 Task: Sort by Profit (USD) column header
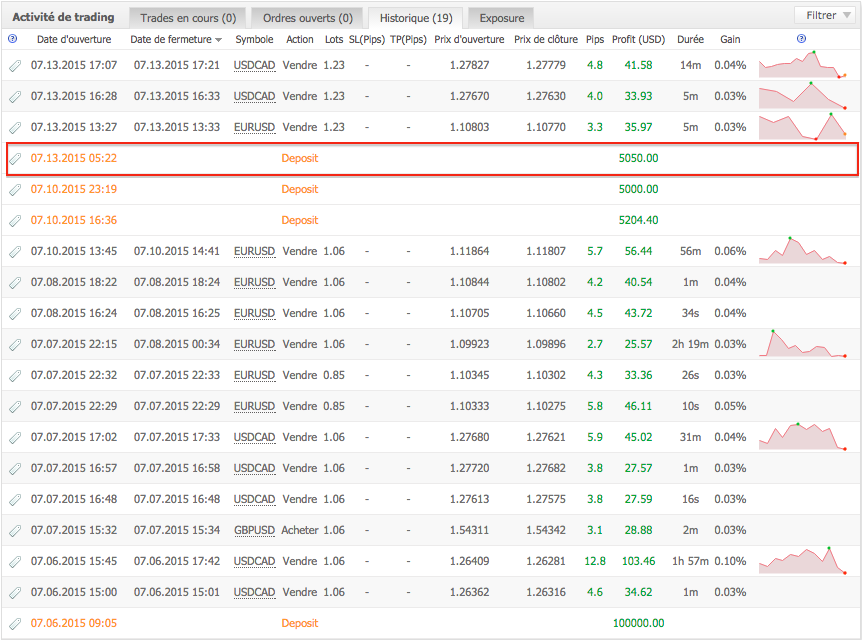click(638, 39)
